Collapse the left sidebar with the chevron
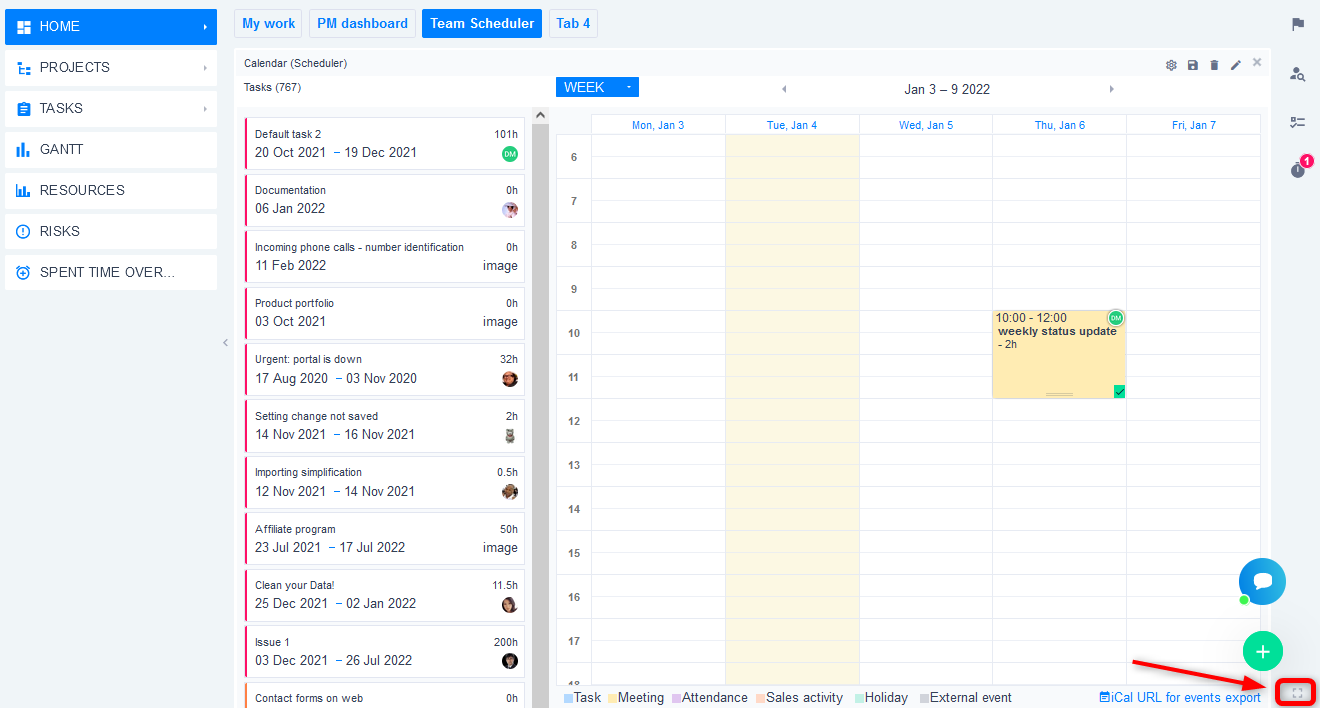This screenshot has width=1320, height=708. [x=225, y=343]
